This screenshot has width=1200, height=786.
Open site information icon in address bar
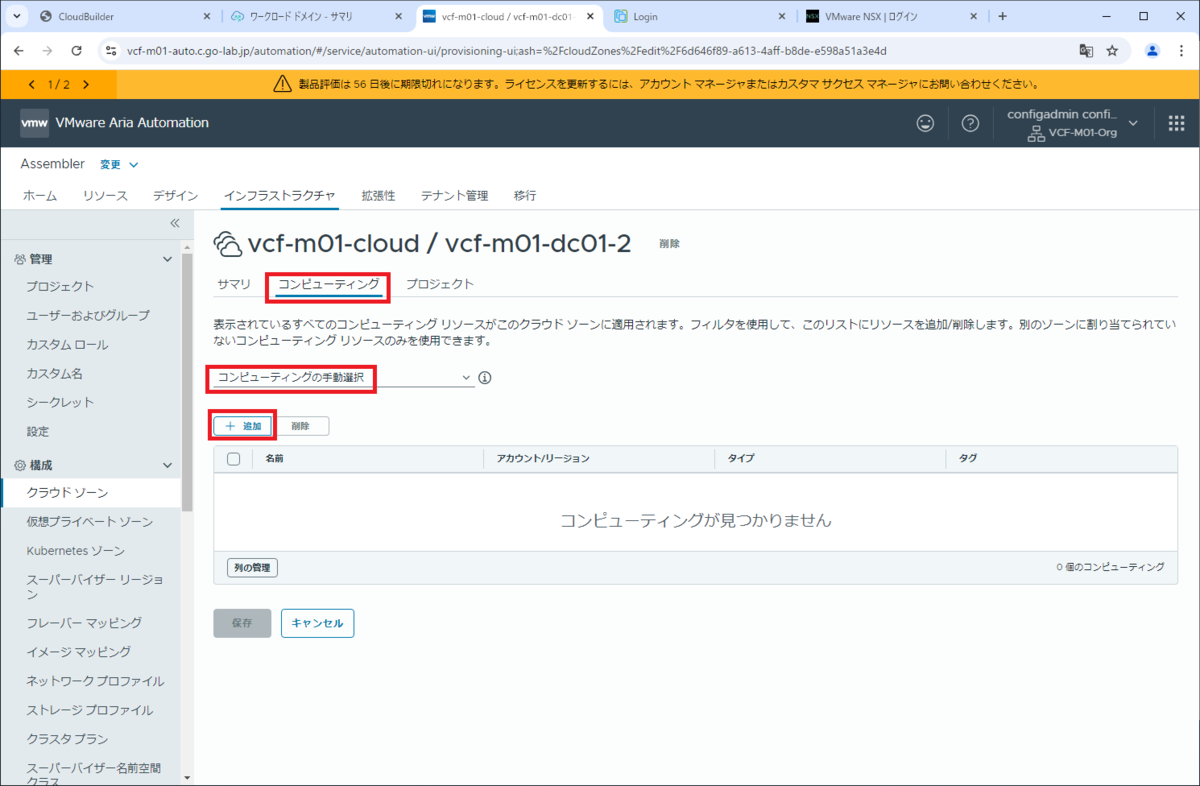tap(111, 51)
